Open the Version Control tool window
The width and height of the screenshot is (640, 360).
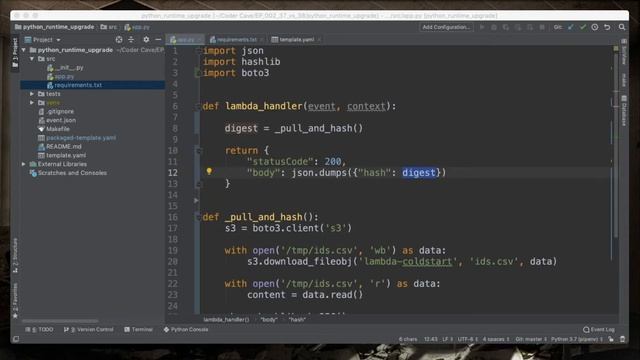click(x=88, y=329)
